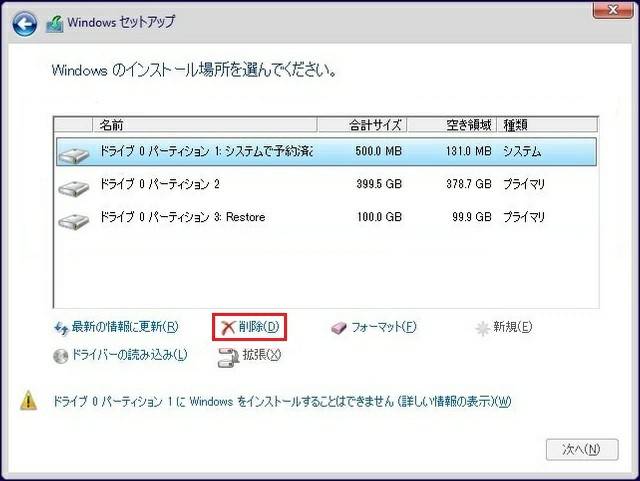640x481 pixels.
Task: Click the Format eraser icon
Action: pos(338,327)
